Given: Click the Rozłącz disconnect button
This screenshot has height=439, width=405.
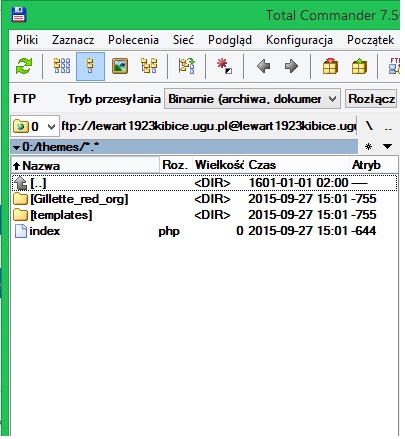Looking at the screenshot, I should click(371, 99).
